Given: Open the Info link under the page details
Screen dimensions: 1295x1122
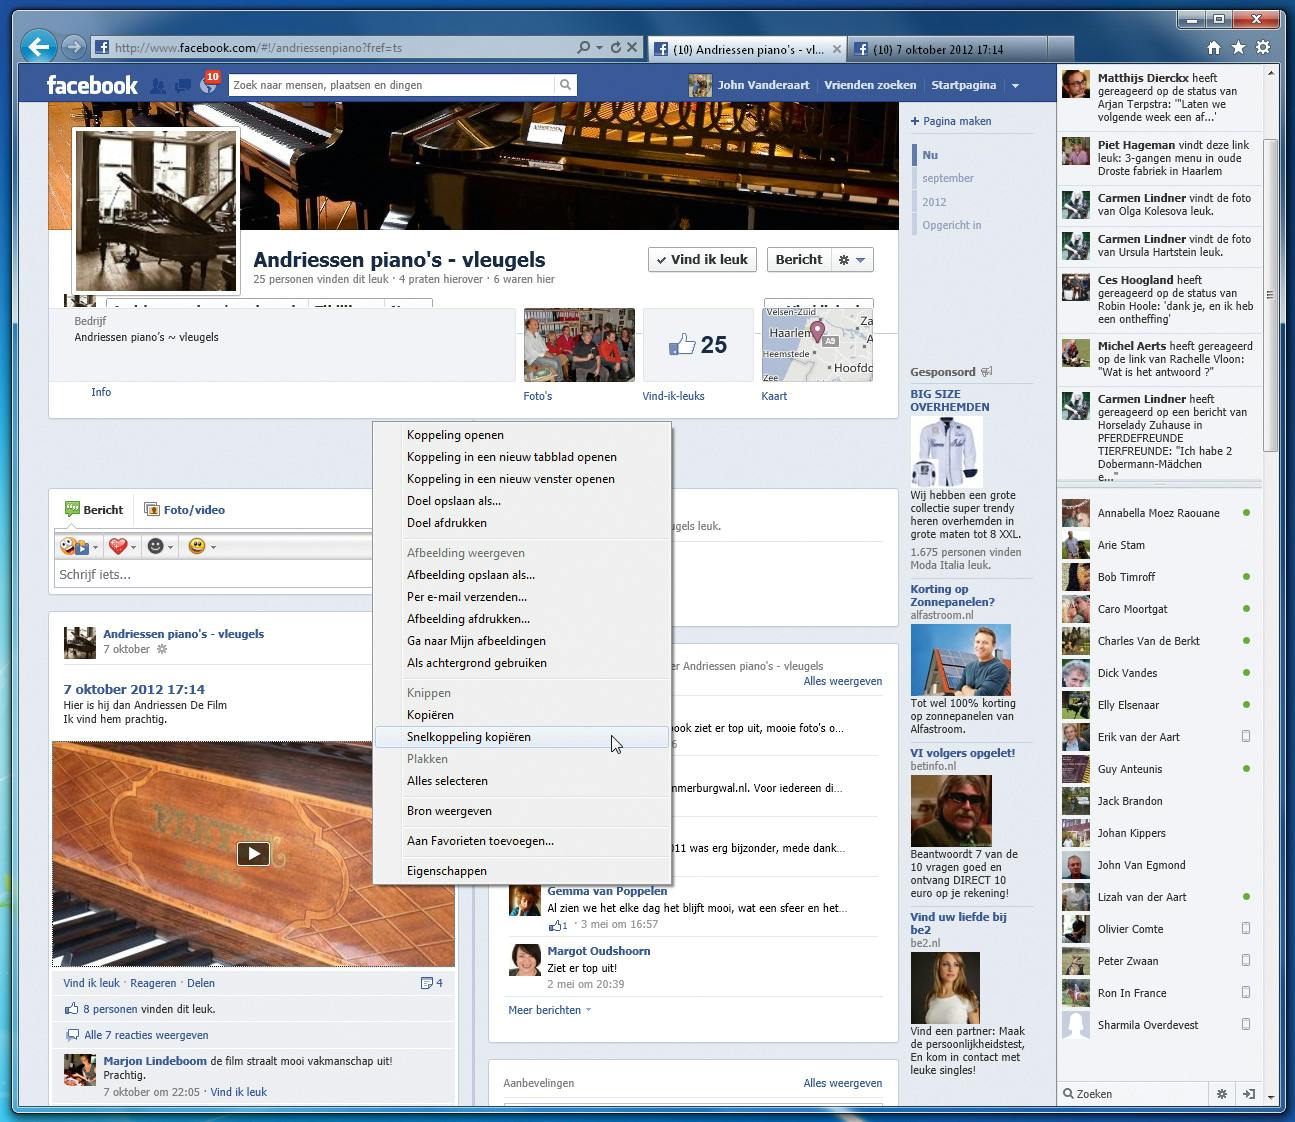Looking at the screenshot, I should pos(101,392).
